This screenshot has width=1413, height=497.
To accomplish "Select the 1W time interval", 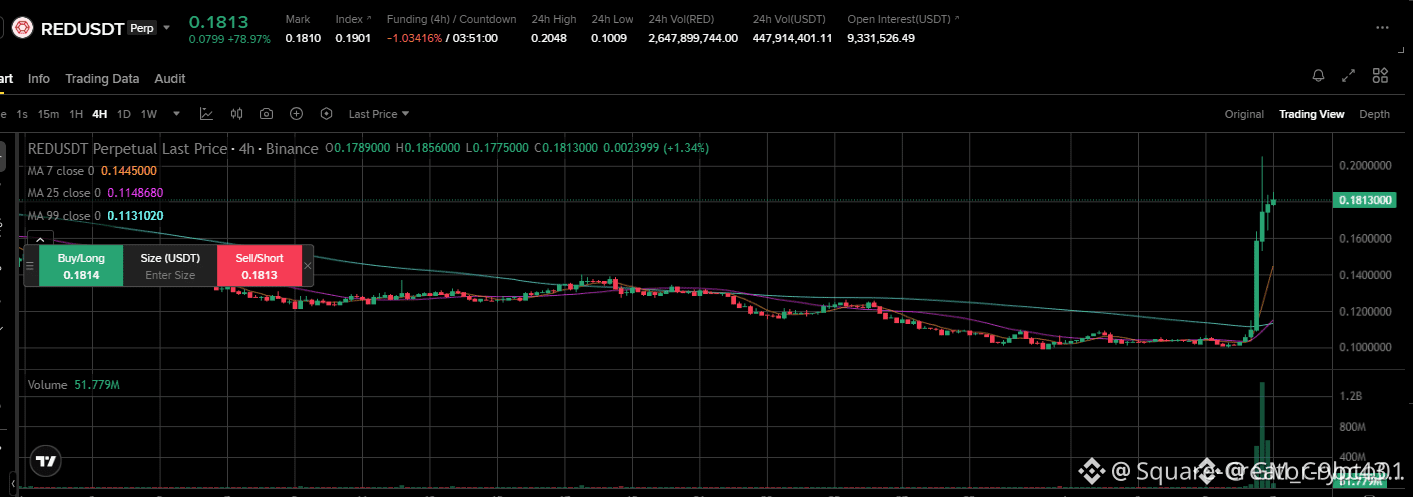I will (149, 114).
